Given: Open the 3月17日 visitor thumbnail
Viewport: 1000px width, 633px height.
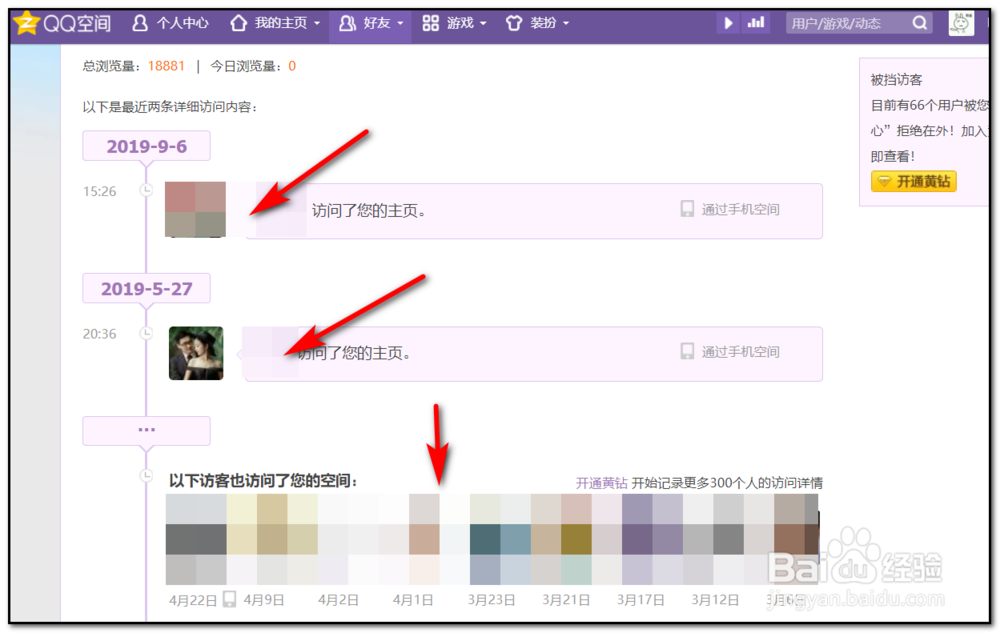Looking at the screenshot, I should 643,539.
